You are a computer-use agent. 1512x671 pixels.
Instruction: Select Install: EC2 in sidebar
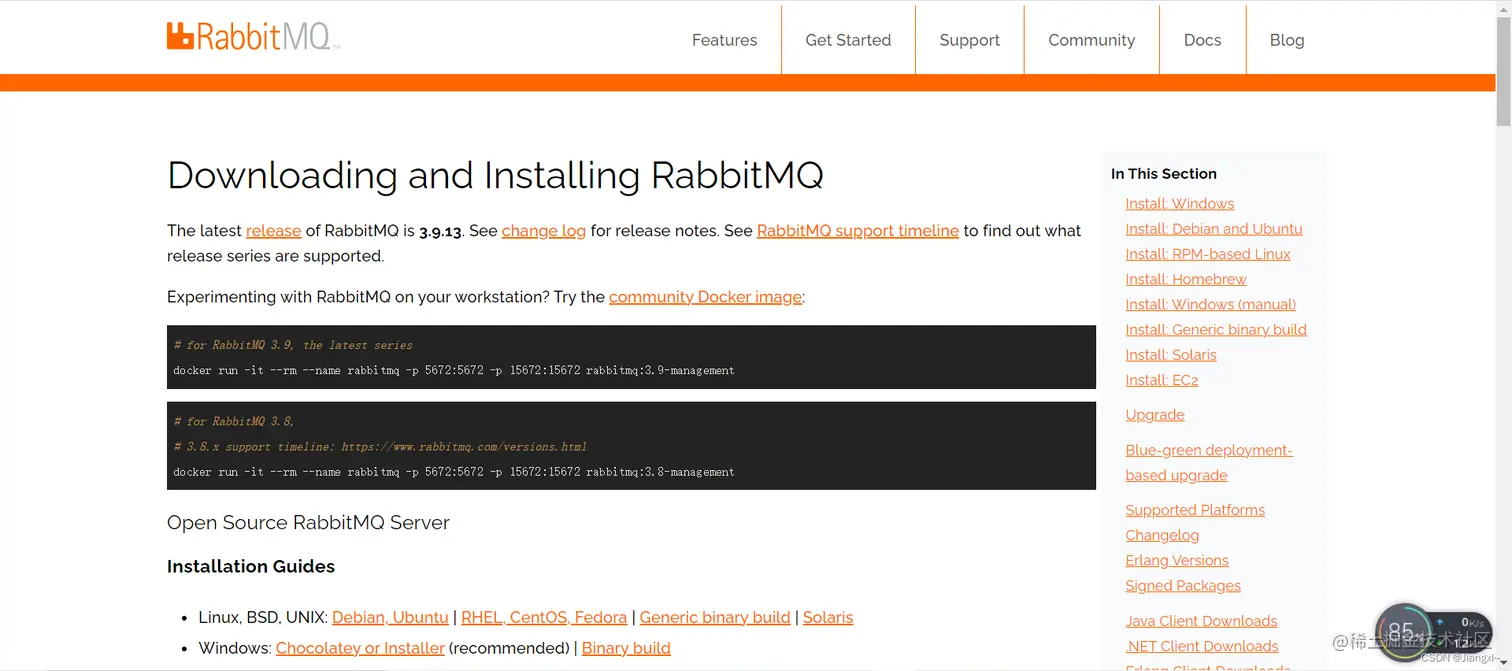tap(1162, 380)
